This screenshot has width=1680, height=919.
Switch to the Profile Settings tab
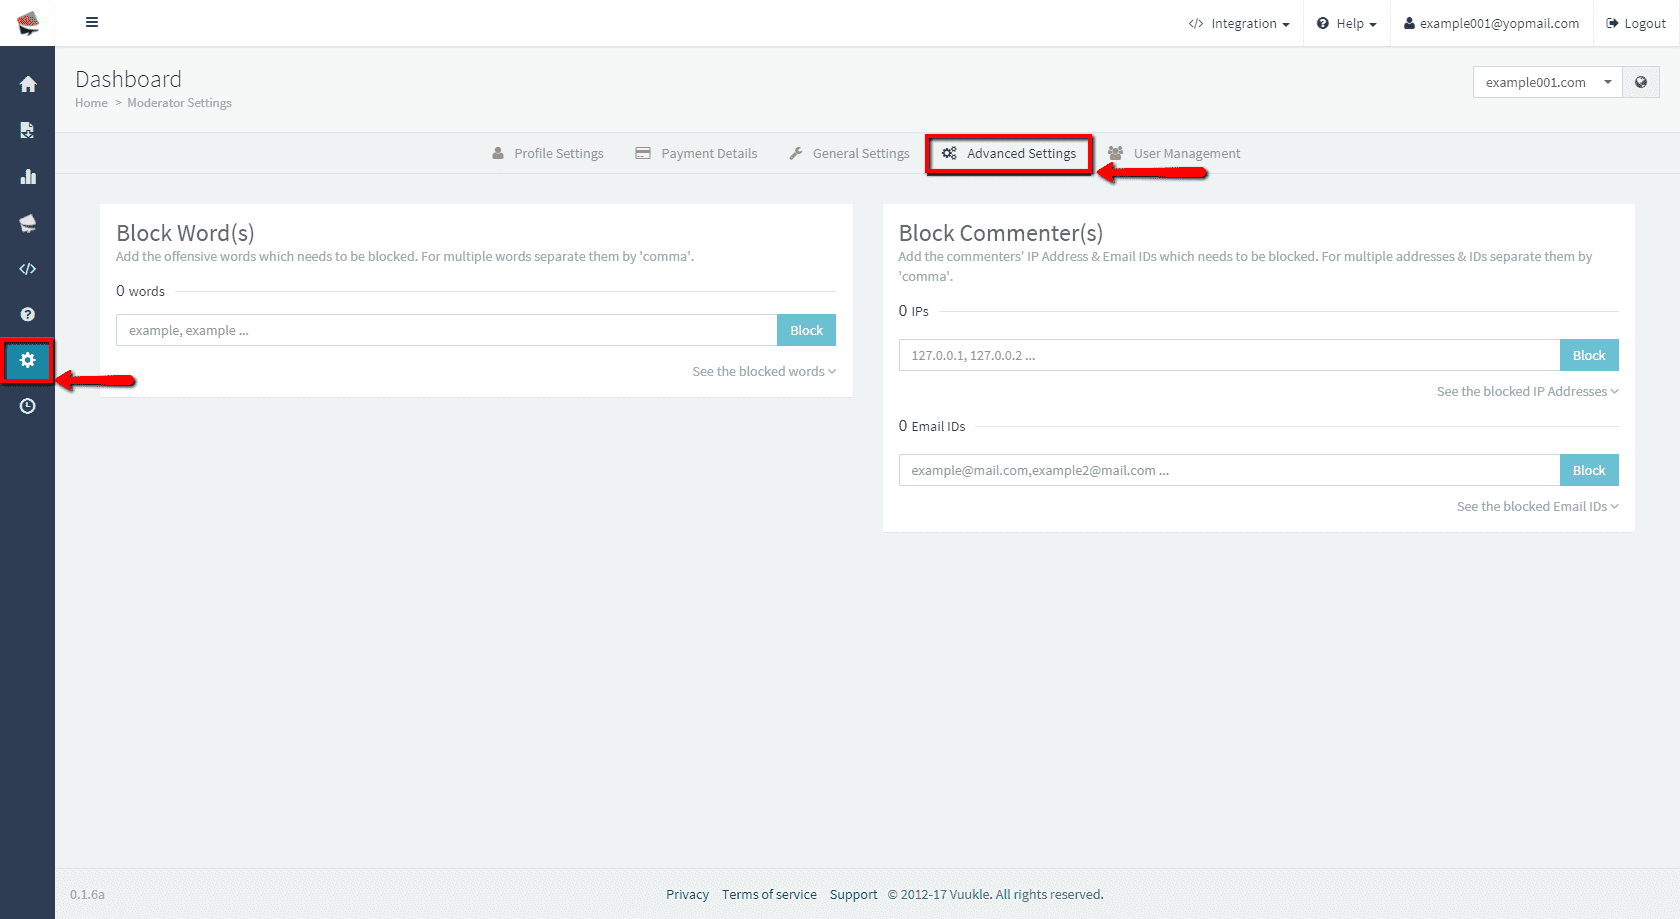[x=548, y=153]
